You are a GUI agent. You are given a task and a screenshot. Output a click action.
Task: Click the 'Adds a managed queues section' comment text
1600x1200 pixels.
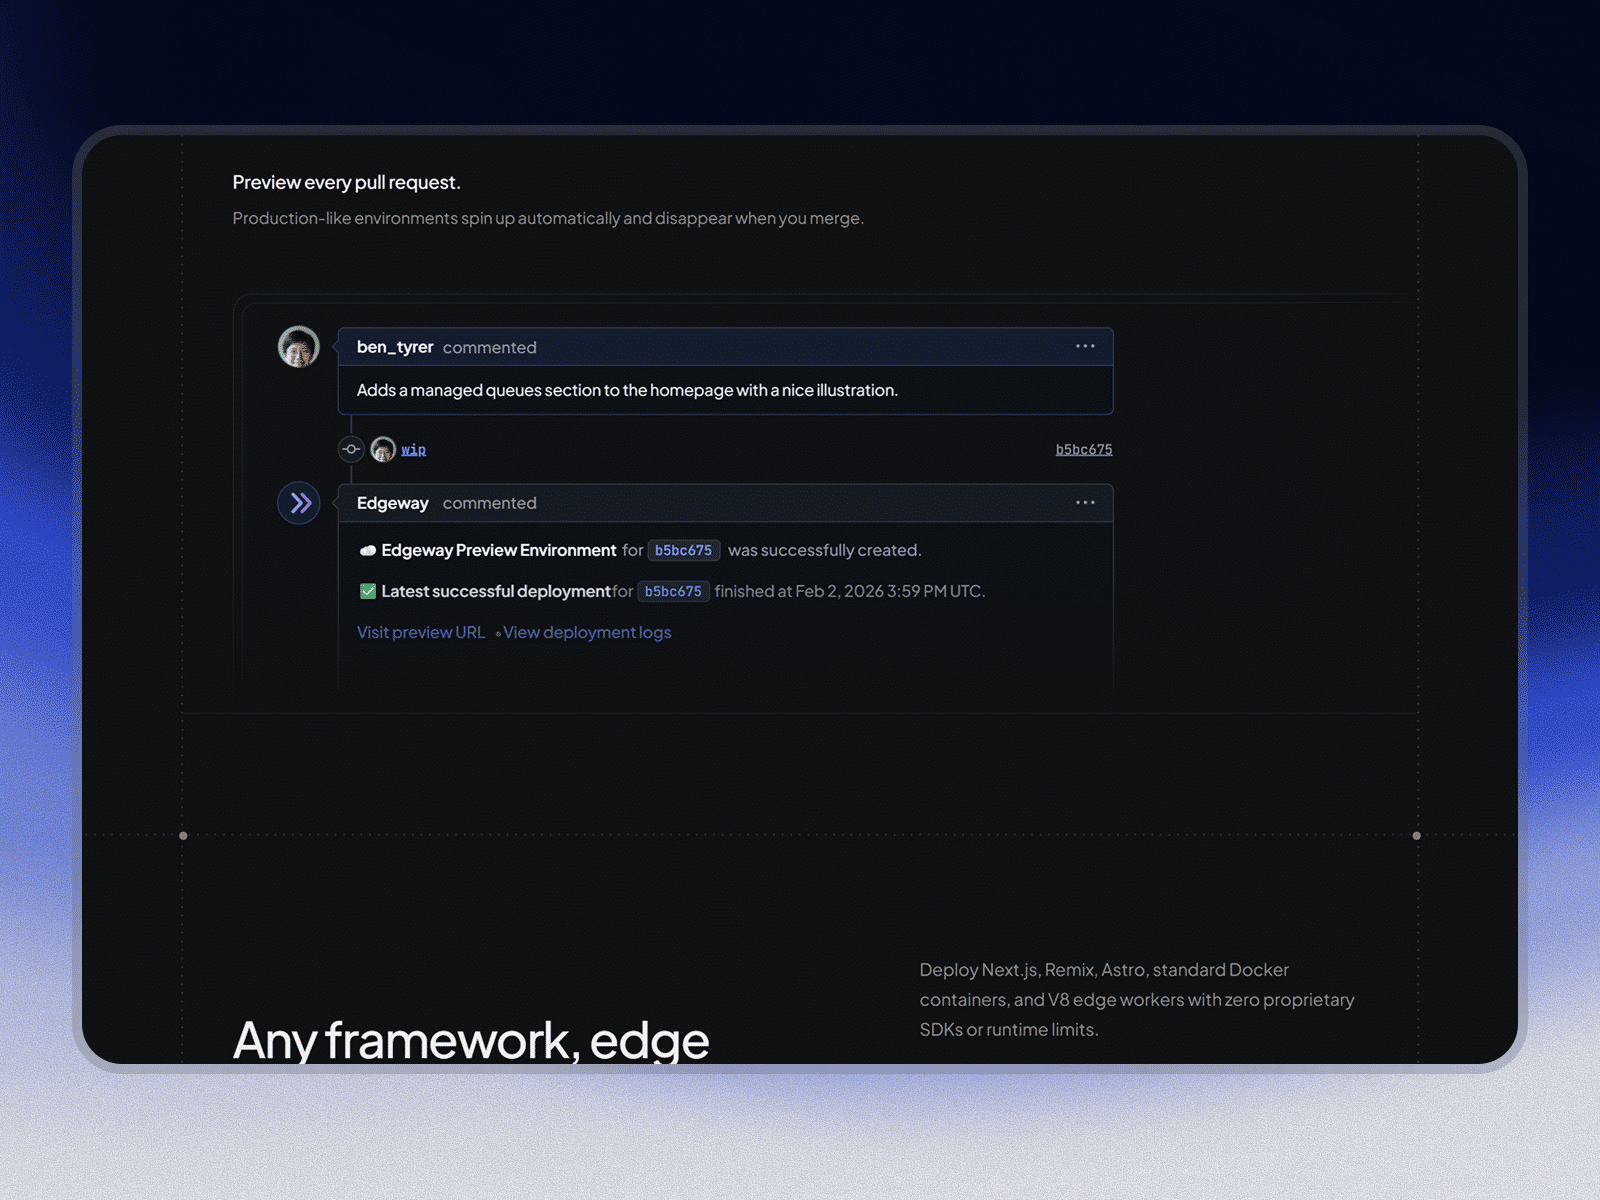coord(627,390)
